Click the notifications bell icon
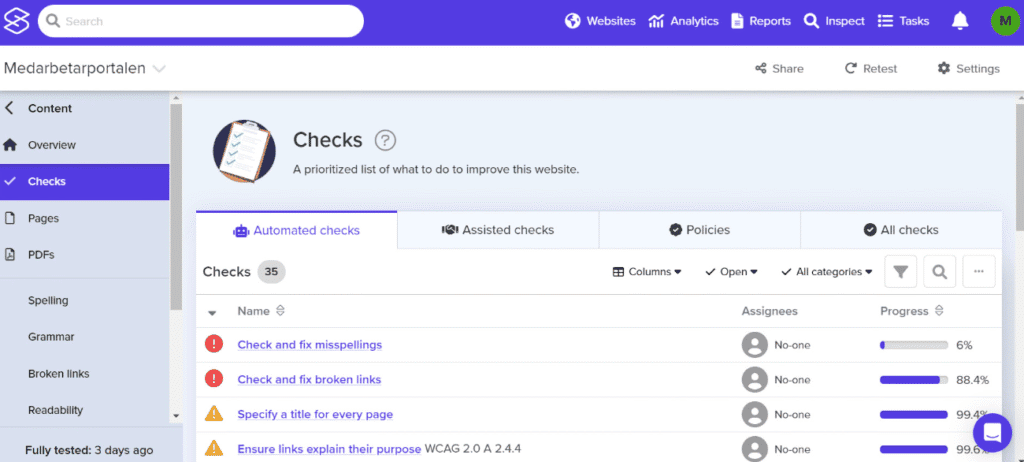Viewport: 1024px width, 462px height. point(960,21)
